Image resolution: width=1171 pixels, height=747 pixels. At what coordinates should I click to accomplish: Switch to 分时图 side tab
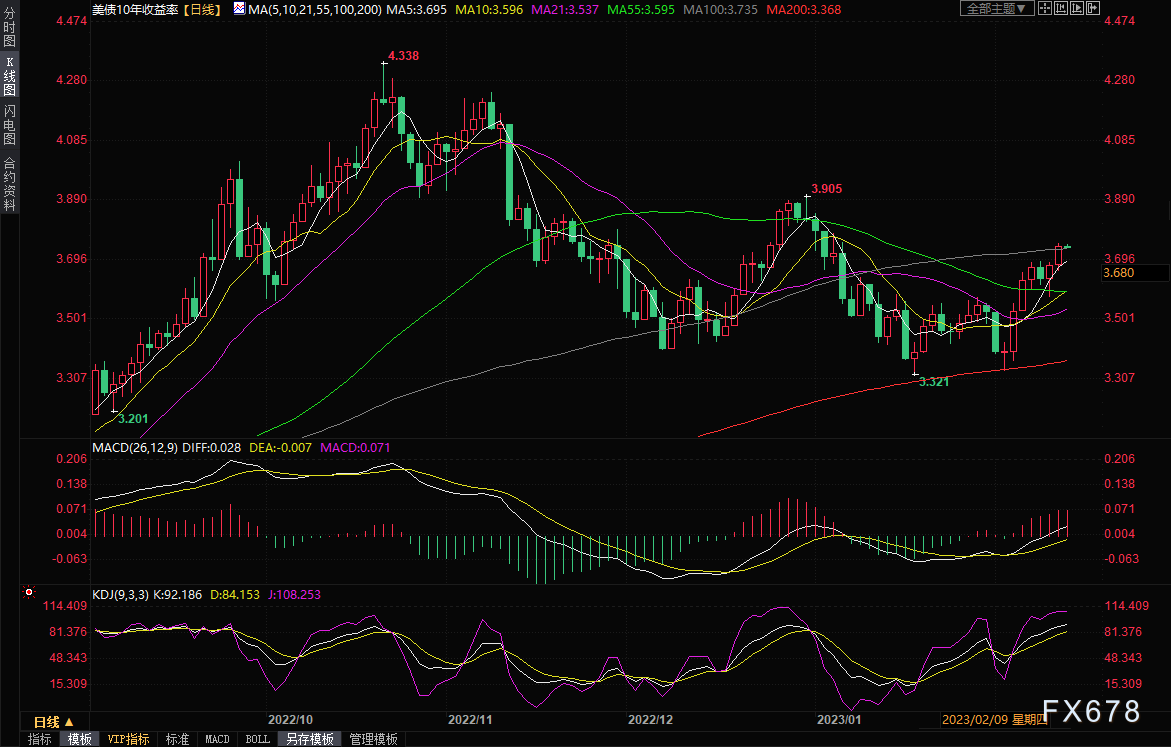tap(10, 27)
